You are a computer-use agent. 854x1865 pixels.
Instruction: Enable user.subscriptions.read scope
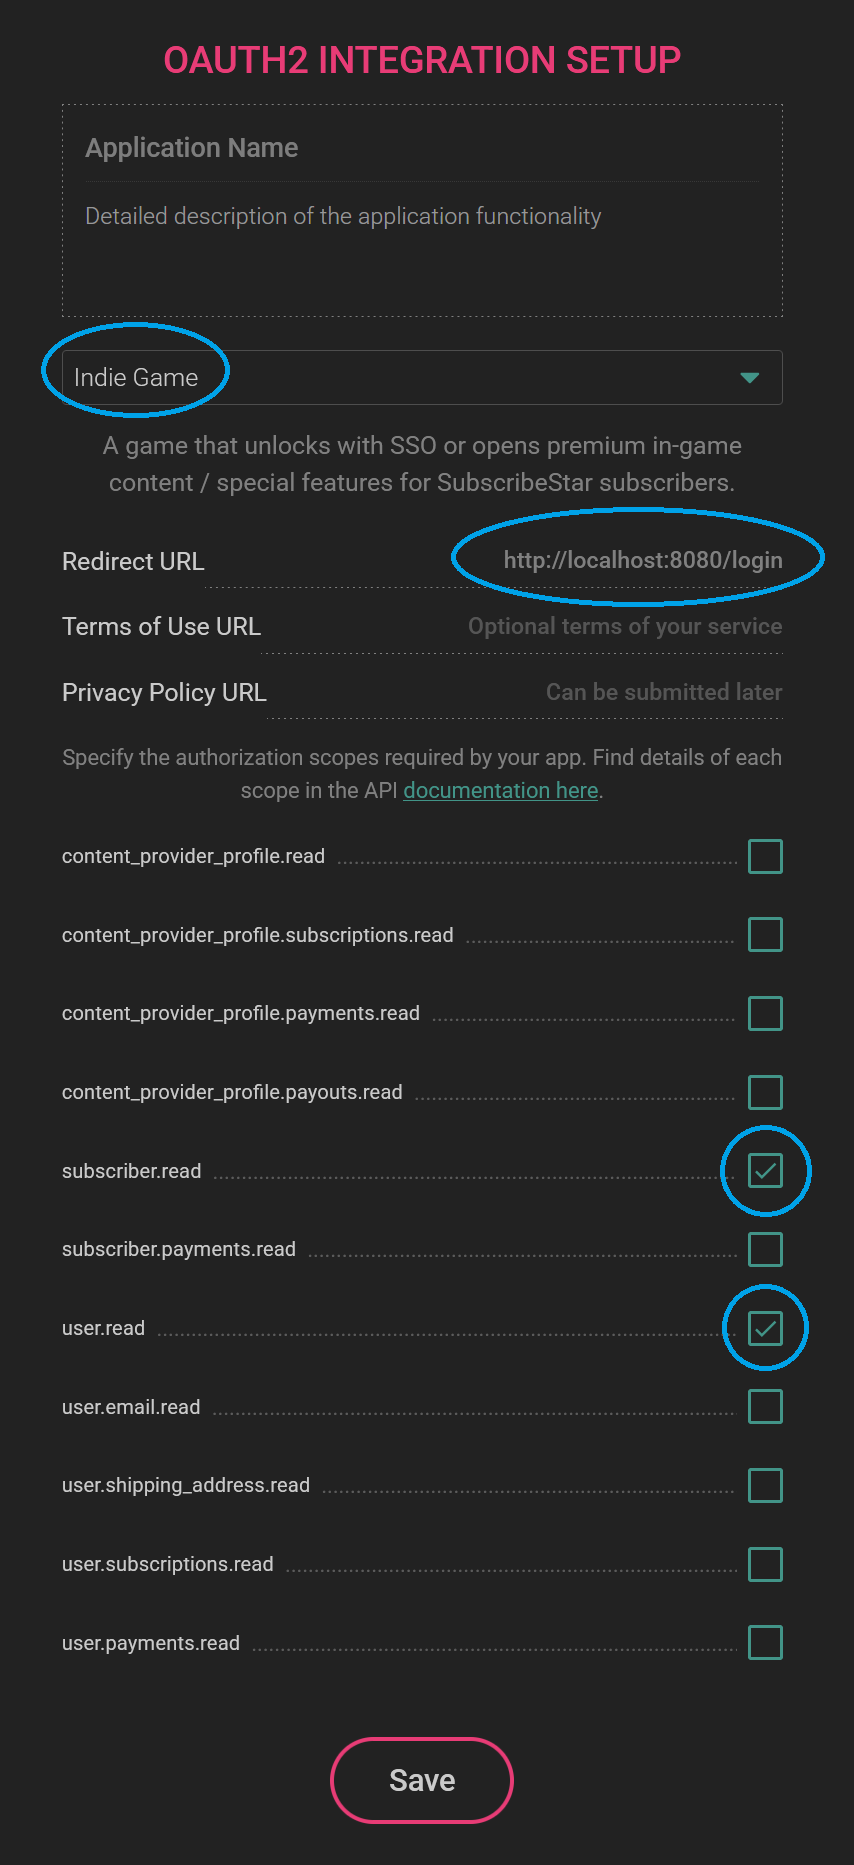coord(765,1564)
